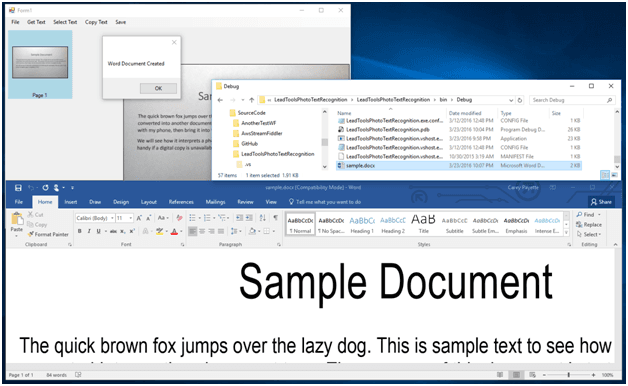The width and height of the screenshot is (628, 386).
Task: Open the Select dropdown in Editing
Action: tap(589, 234)
